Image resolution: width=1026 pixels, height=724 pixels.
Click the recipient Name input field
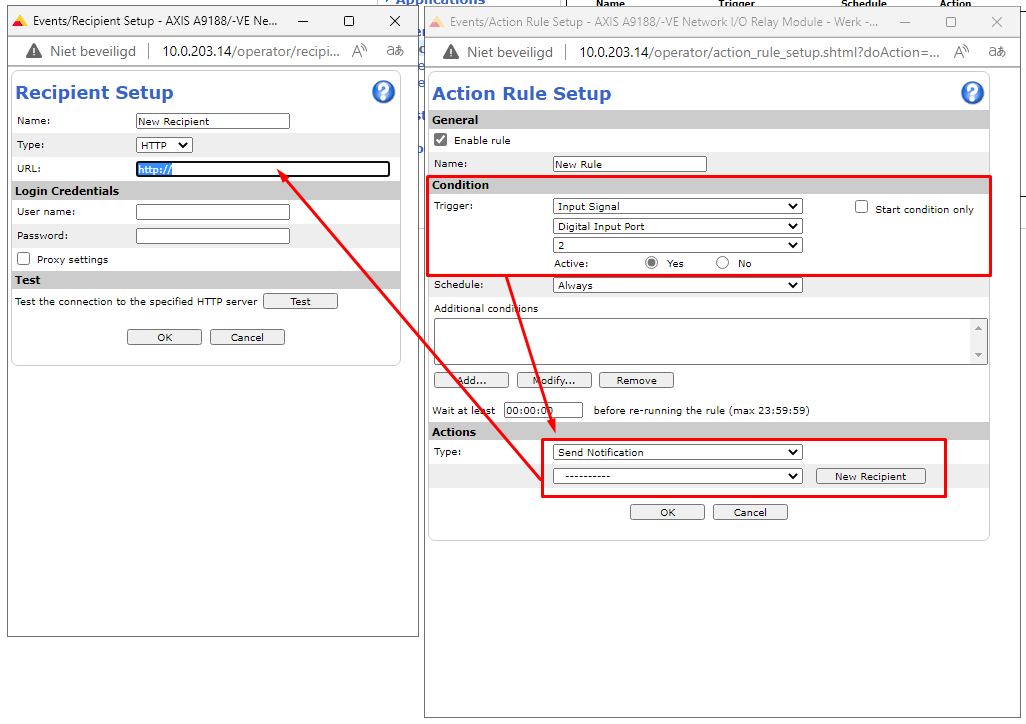213,121
